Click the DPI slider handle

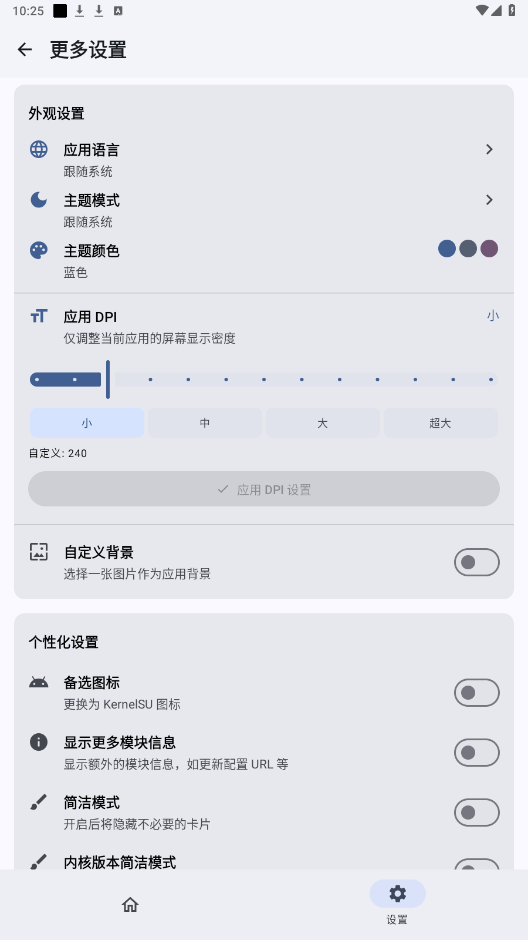click(108, 379)
